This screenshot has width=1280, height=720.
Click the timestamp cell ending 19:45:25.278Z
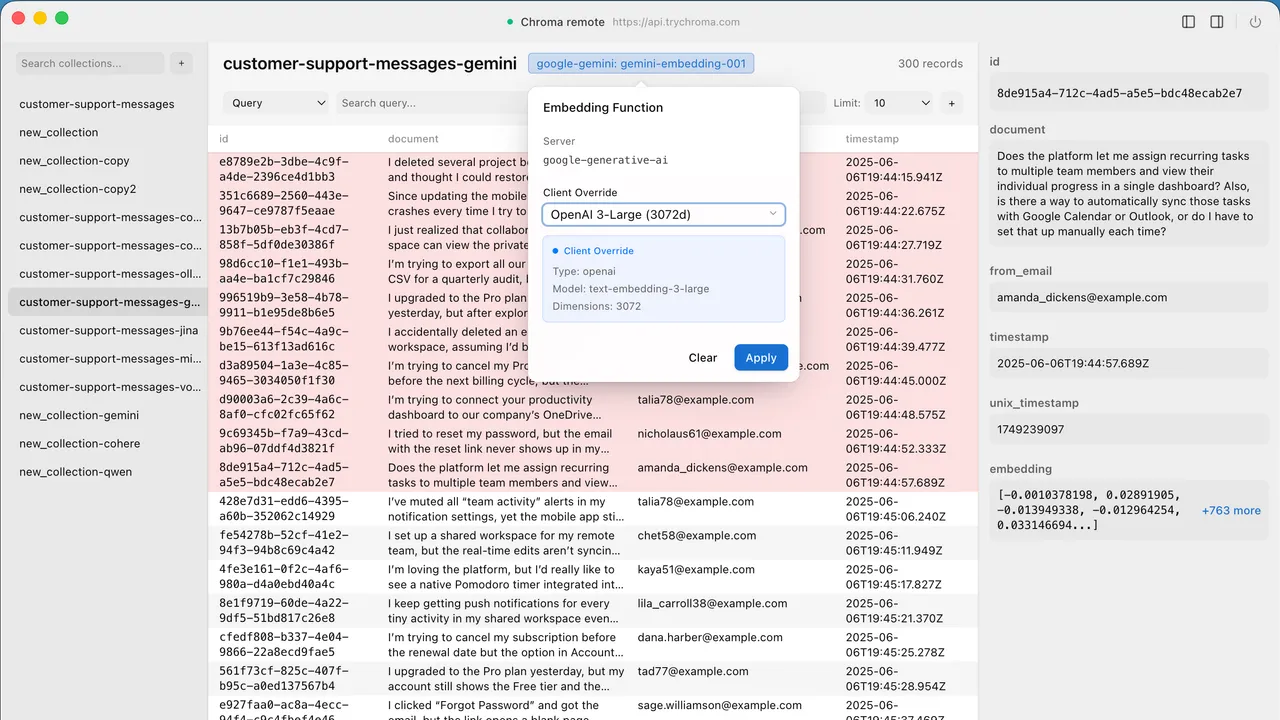pos(896,645)
